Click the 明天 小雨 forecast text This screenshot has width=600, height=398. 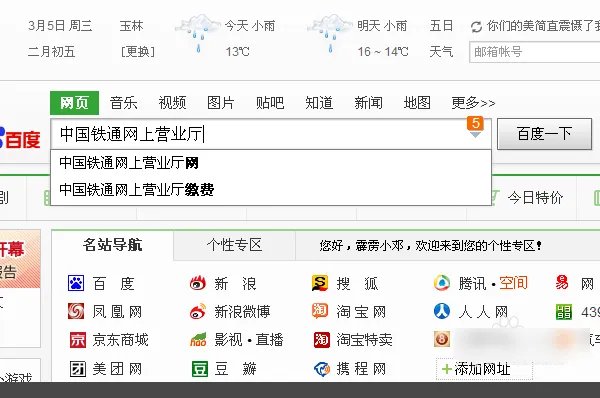[382, 26]
